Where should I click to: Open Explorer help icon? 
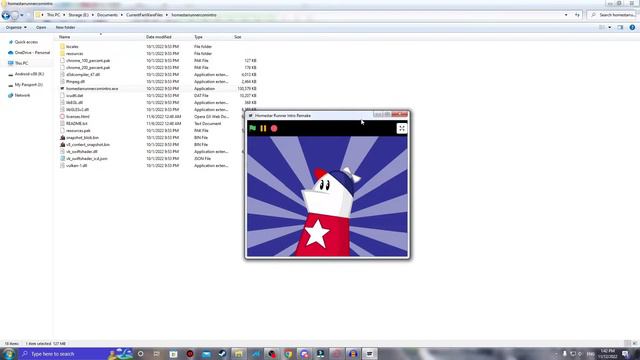pyautogui.click(x=632, y=27)
